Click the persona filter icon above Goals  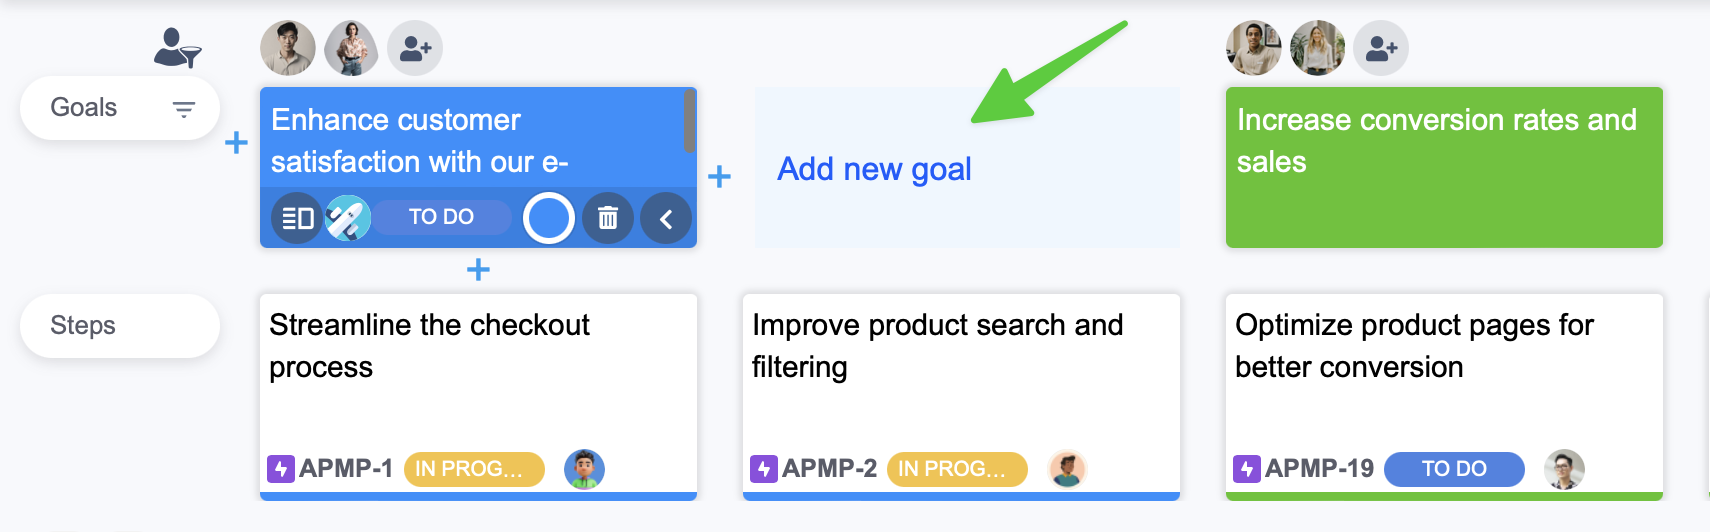pyautogui.click(x=177, y=48)
